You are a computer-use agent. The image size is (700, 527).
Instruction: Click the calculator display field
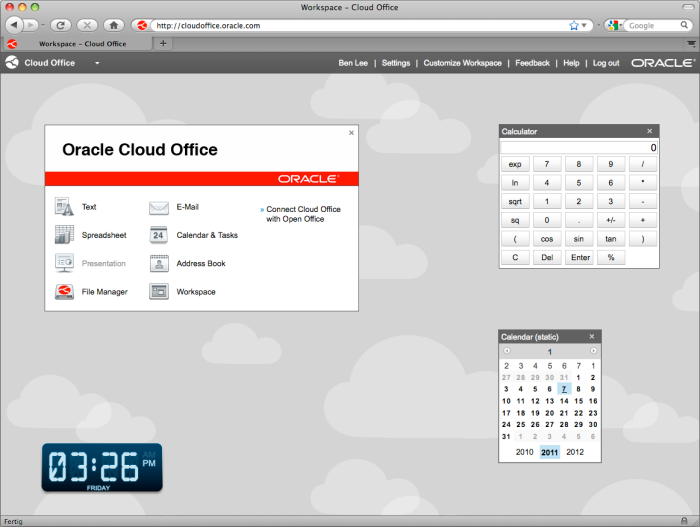click(579, 147)
